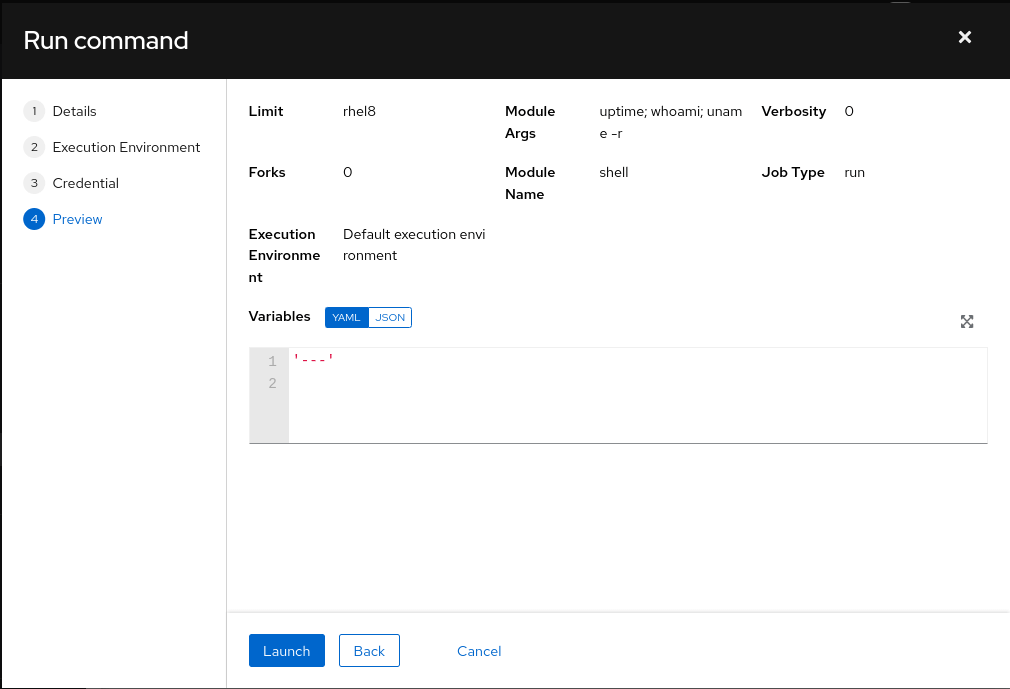
Task: Close the Run command dialog
Action: 964,37
